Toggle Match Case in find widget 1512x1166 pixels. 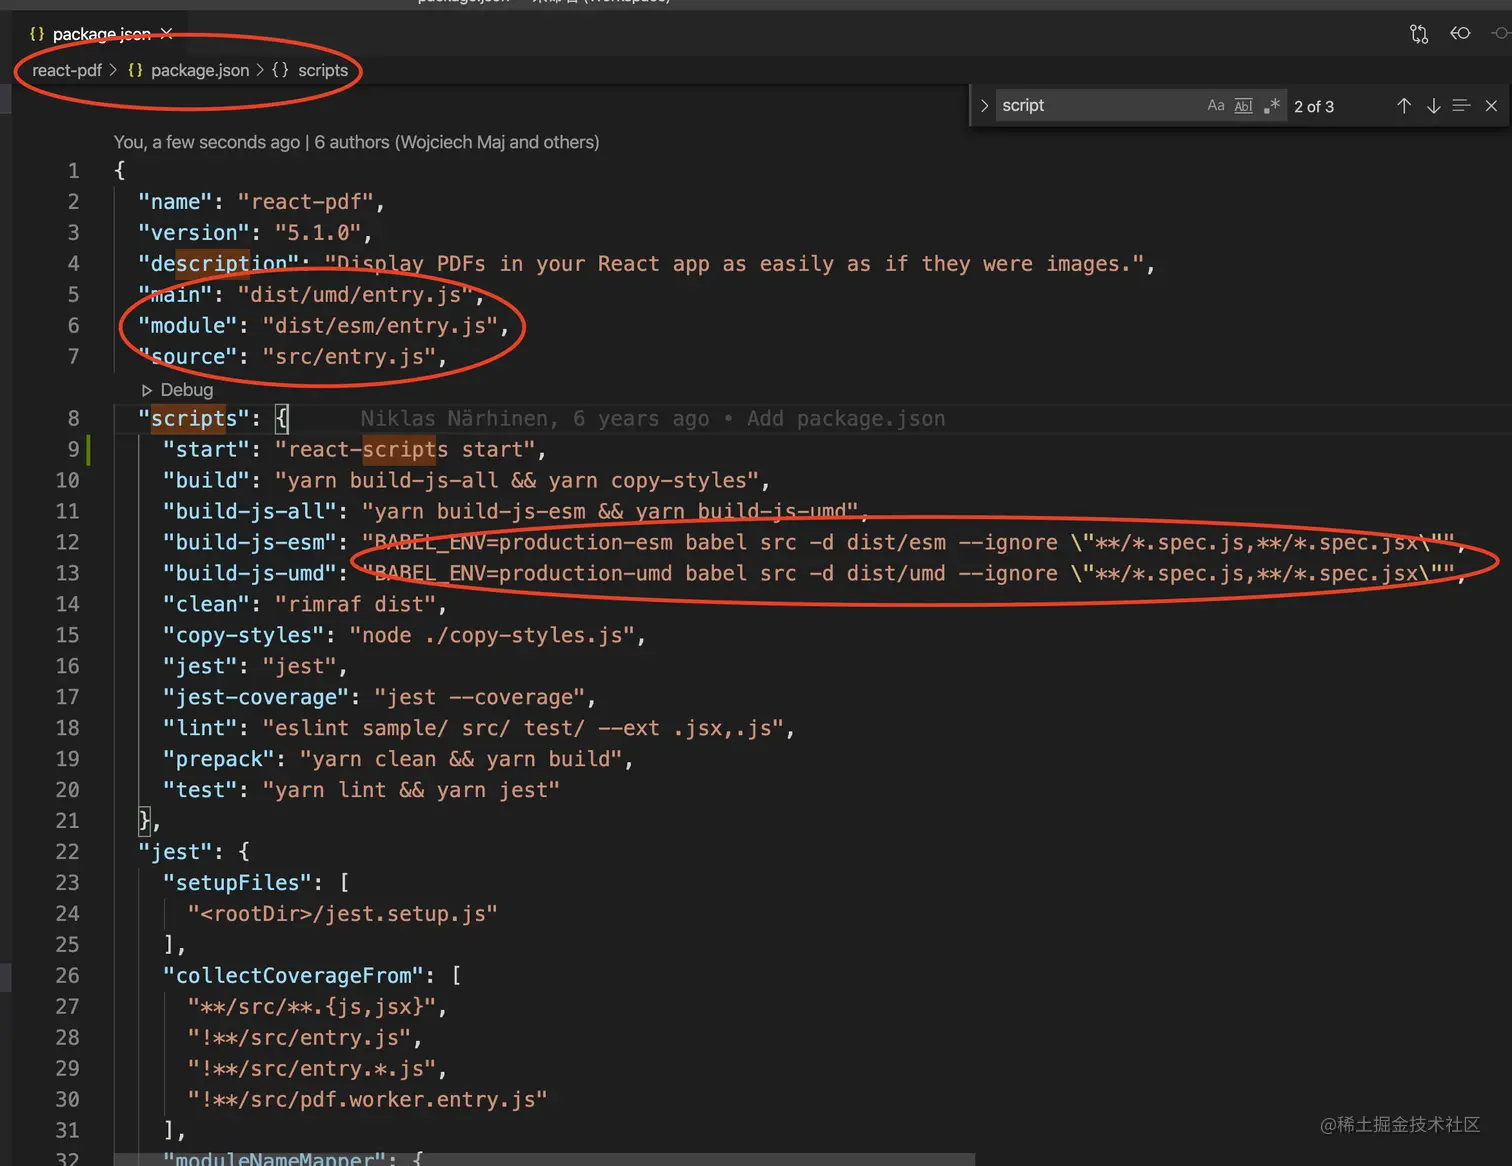tap(1215, 106)
